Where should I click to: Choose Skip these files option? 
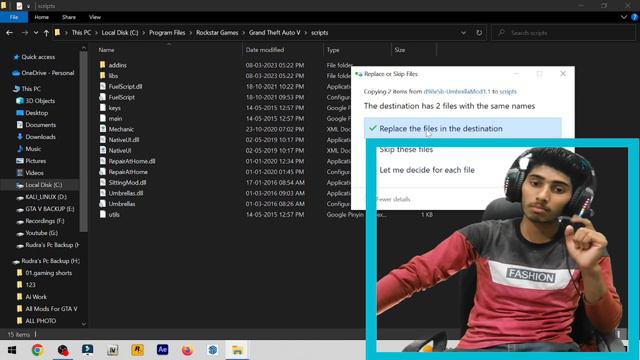[x=406, y=149]
